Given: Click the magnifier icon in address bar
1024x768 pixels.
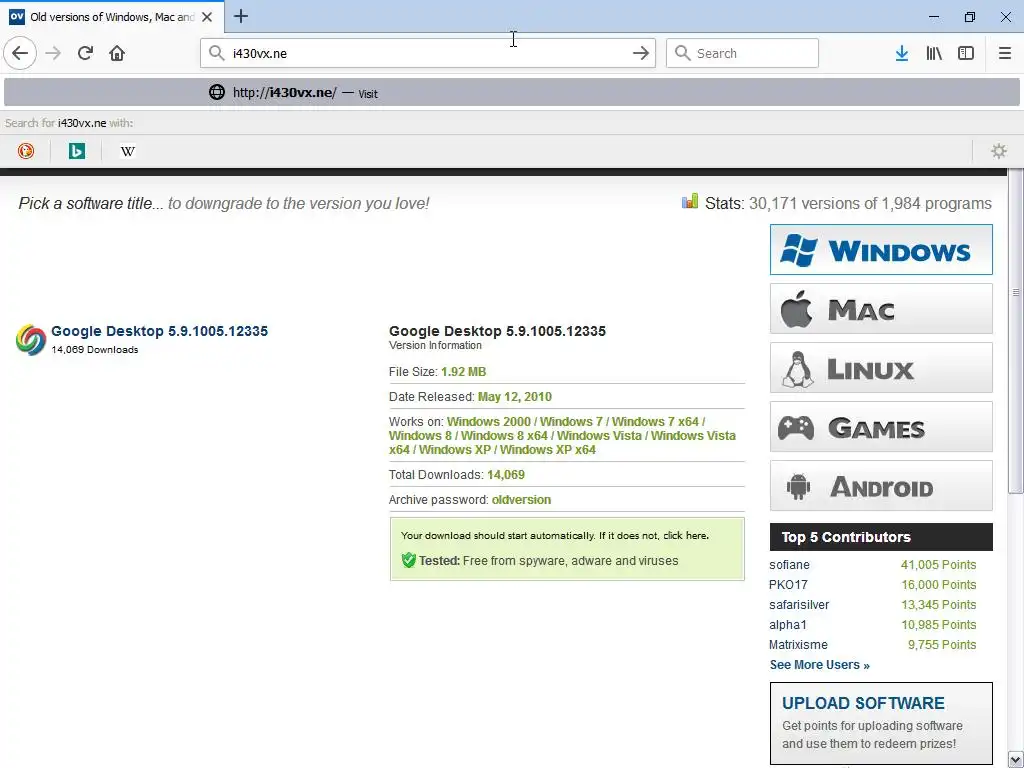Looking at the screenshot, I should coord(217,53).
